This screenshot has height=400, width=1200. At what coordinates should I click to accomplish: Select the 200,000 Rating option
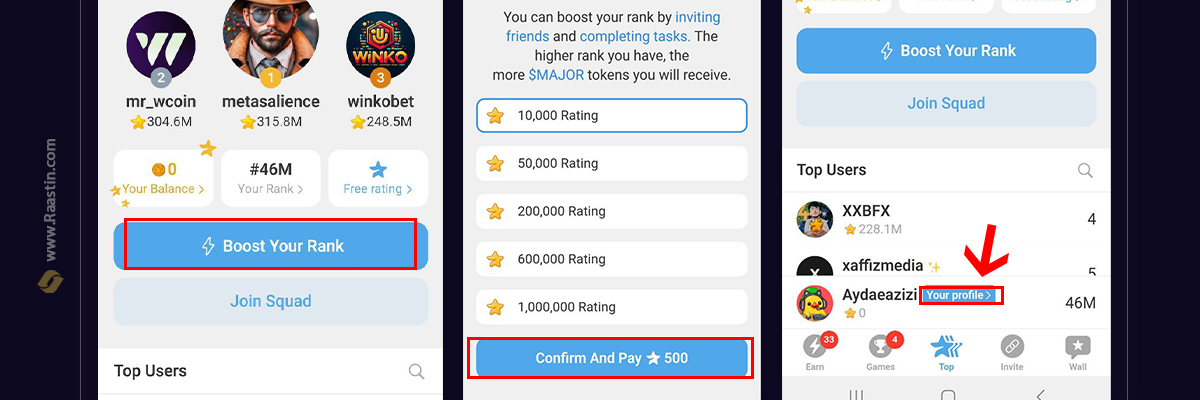[612, 211]
